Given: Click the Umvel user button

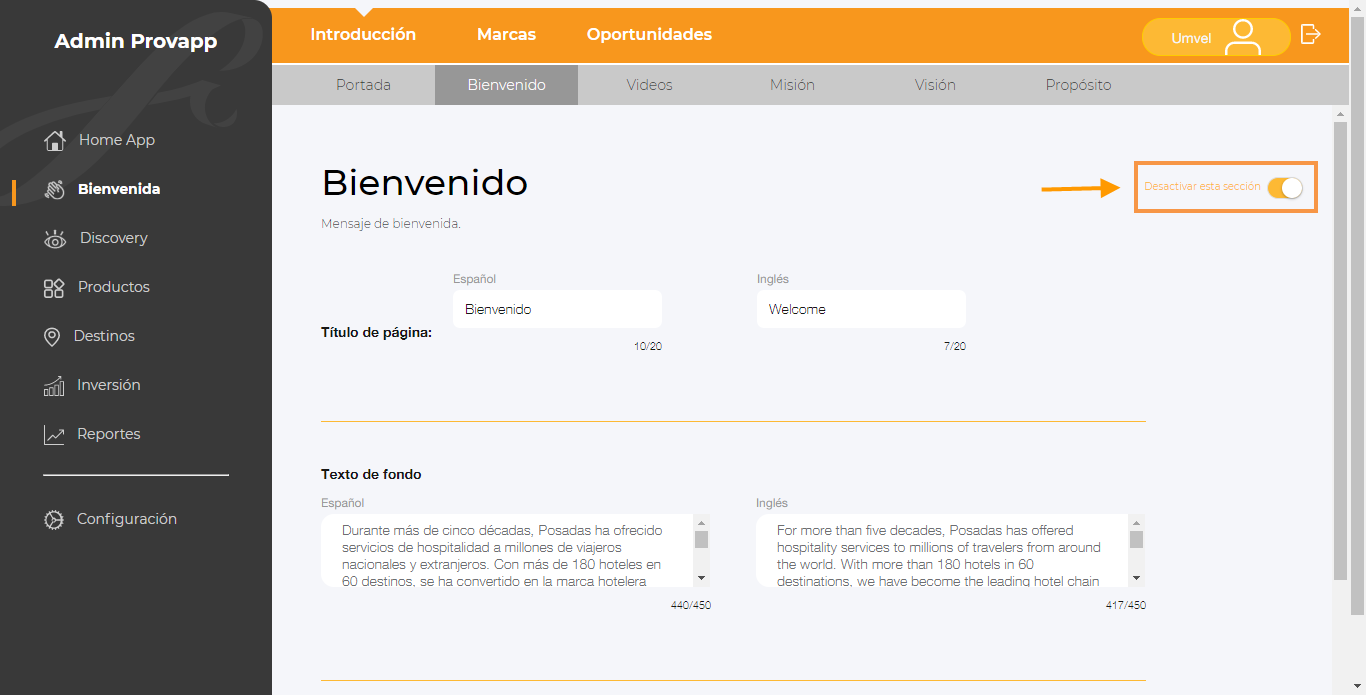Looking at the screenshot, I should click(1216, 37).
